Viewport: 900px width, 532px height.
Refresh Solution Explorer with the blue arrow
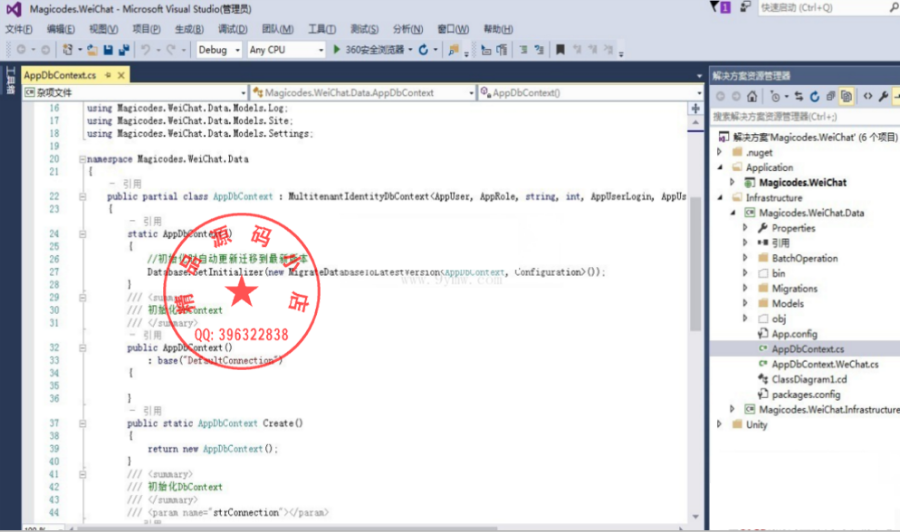814,96
